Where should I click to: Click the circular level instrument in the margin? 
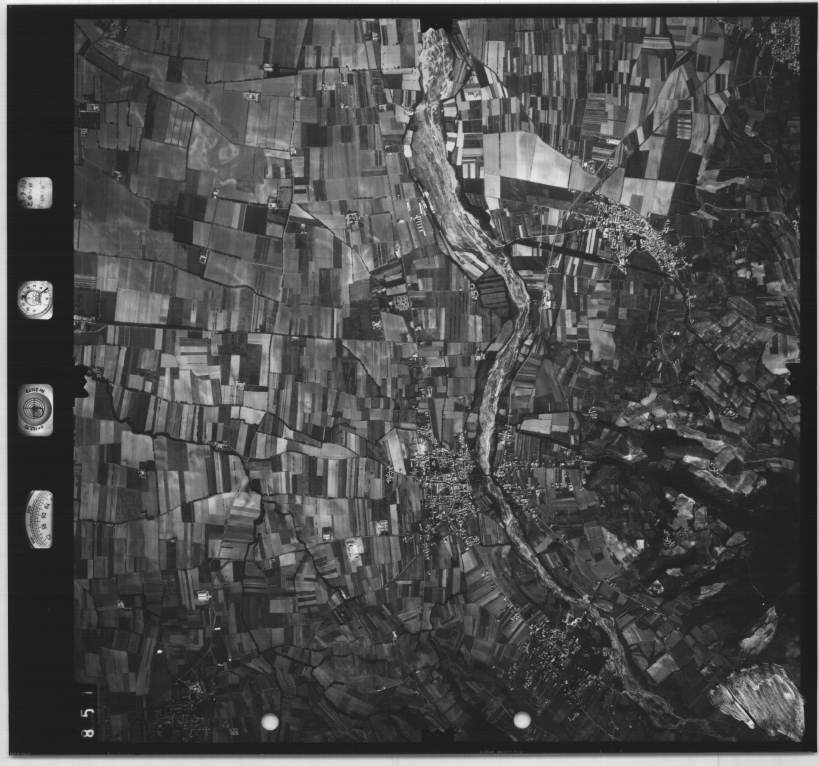tap(35, 409)
